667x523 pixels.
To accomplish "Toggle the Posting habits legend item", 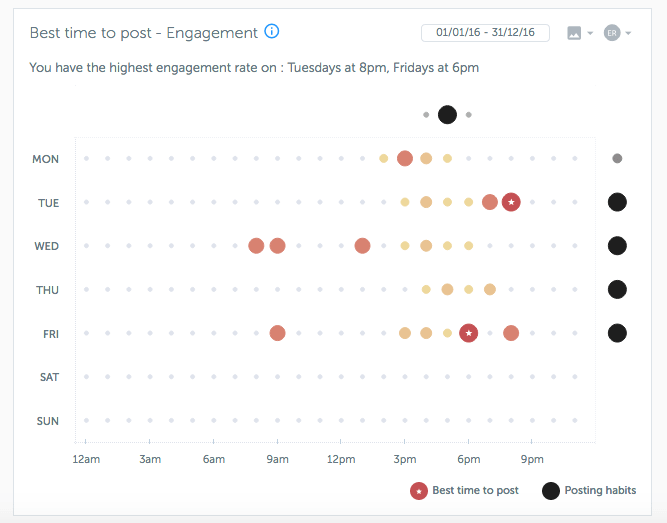I will pyautogui.click(x=588, y=491).
